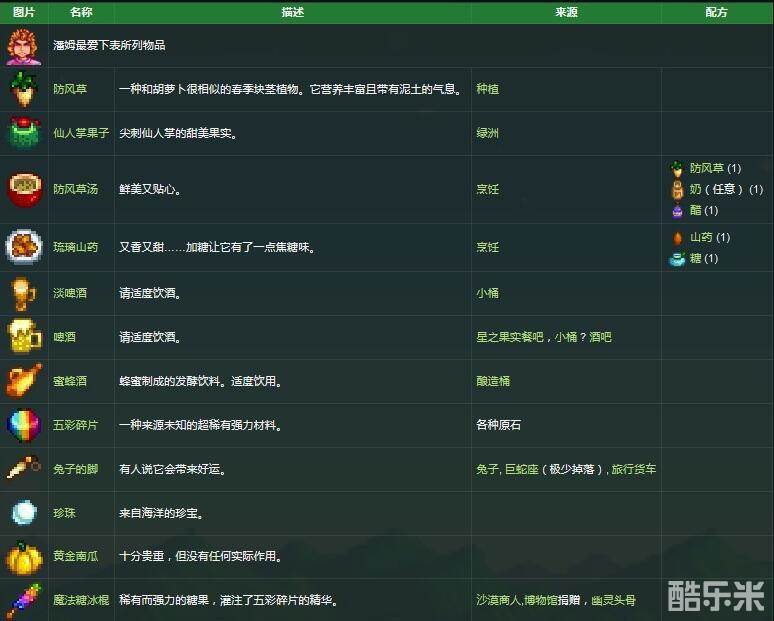Click the Prismatic Shard rainbow icon

[x=23, y=425]
